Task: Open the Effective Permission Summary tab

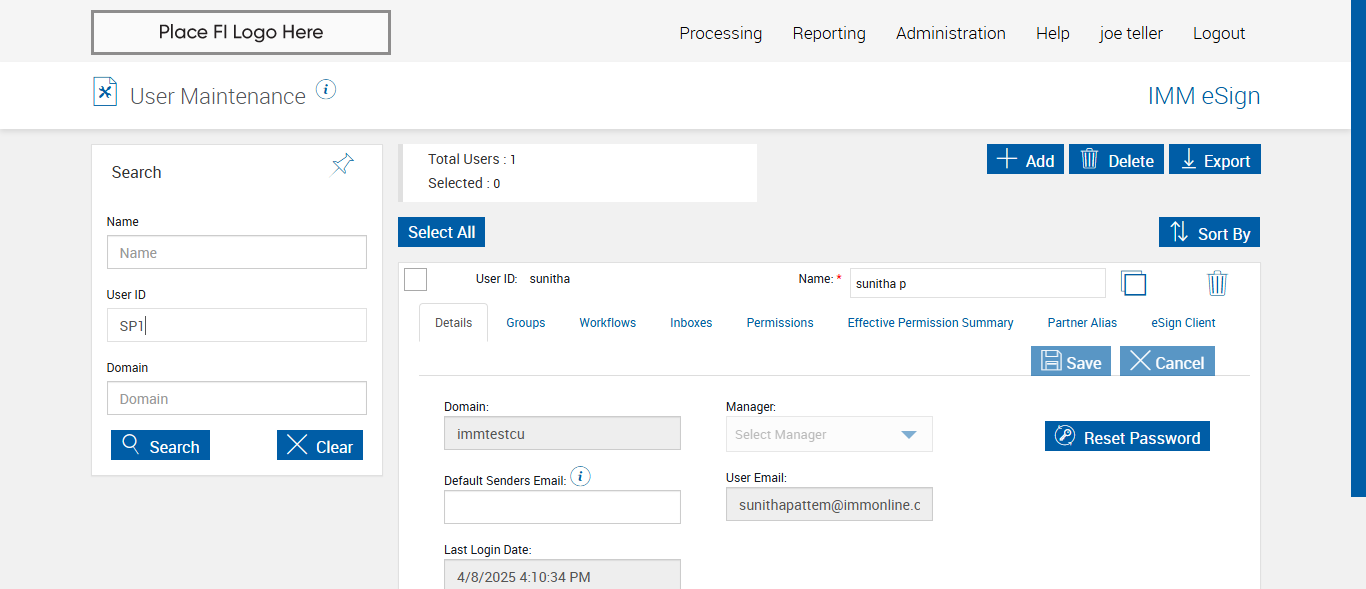Action: click(930, 323)
